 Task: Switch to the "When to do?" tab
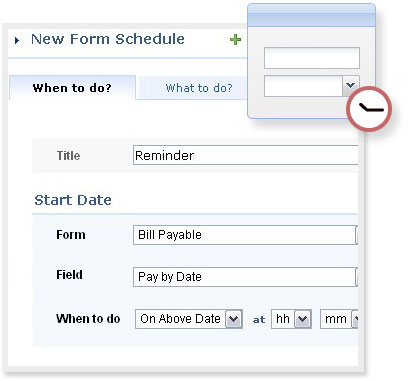coord(72,88)
